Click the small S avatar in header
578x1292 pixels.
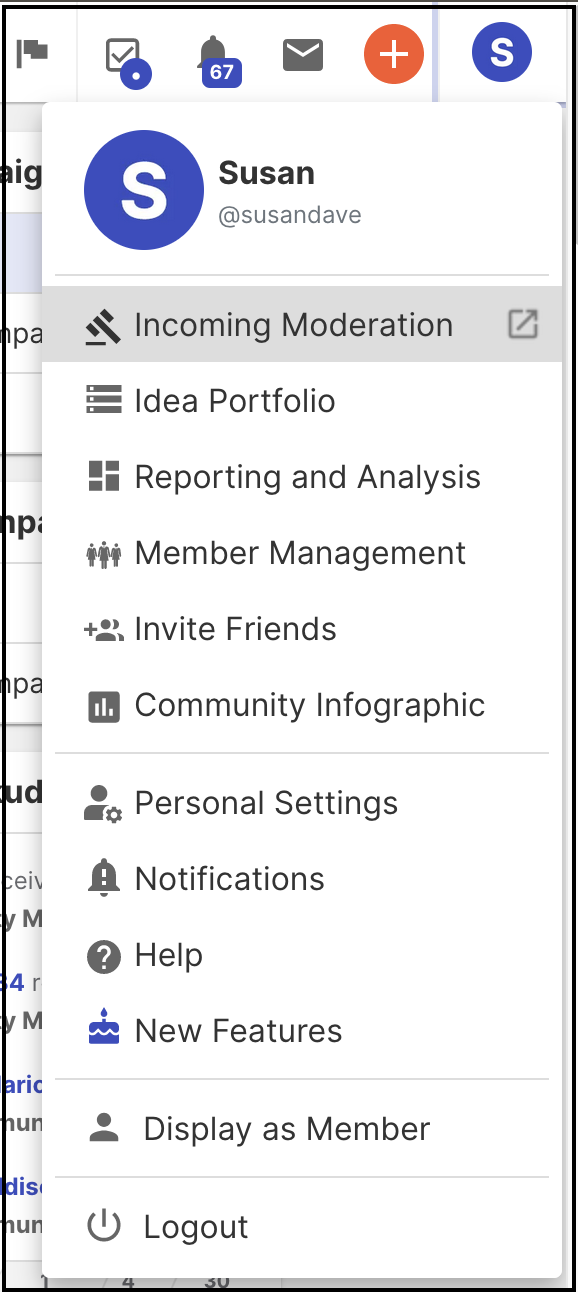(x=502, y=52)
